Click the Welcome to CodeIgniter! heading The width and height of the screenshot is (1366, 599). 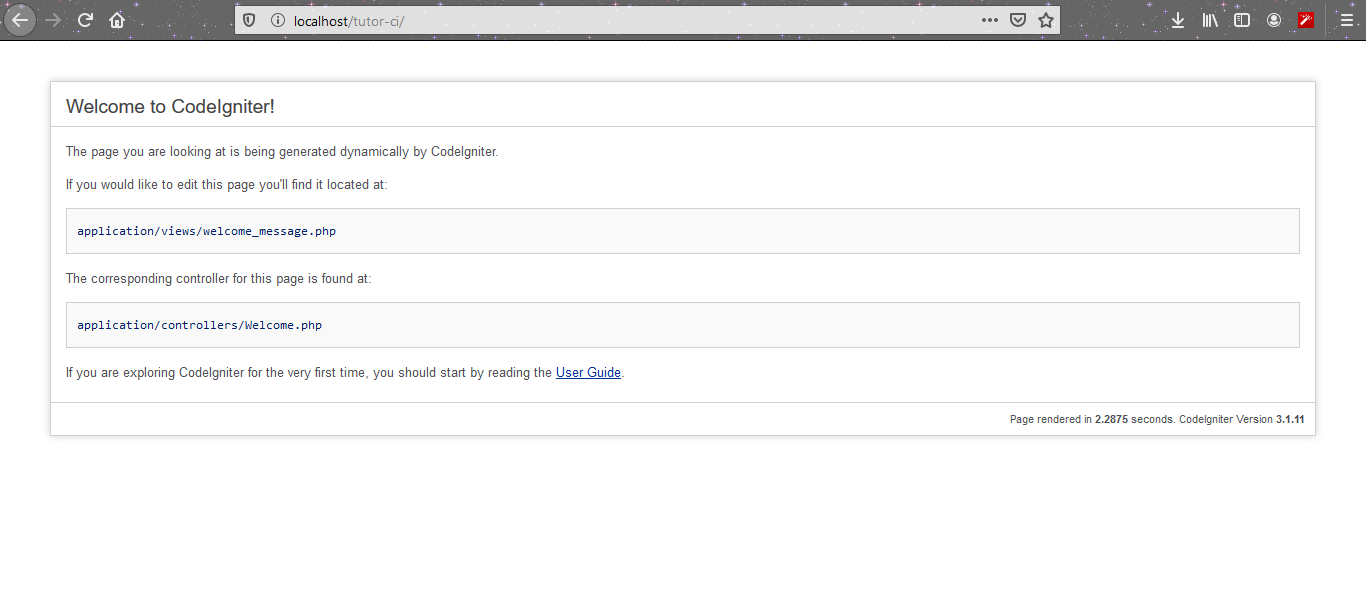click(170, 106)
